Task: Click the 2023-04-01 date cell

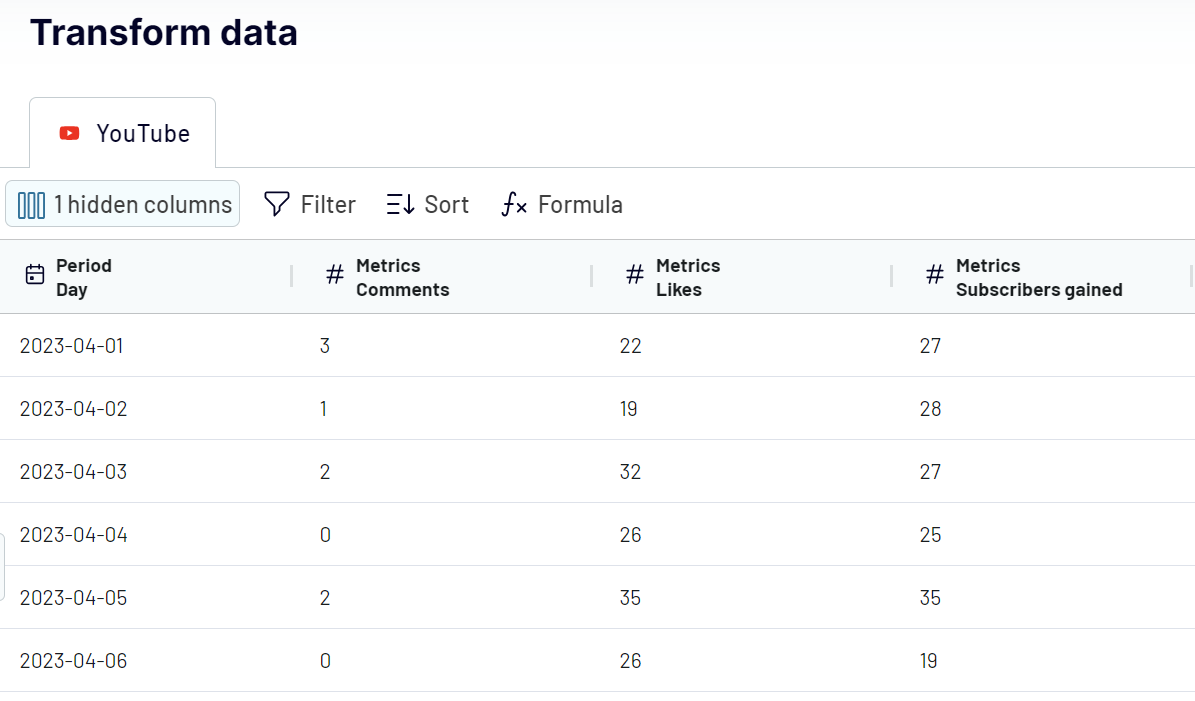Action: click(72, 346)
